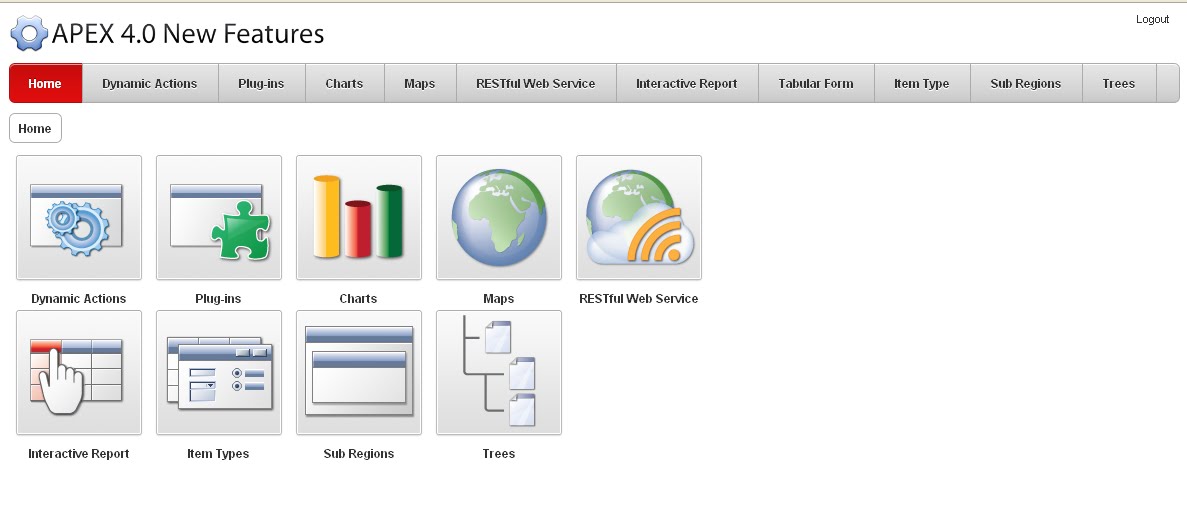Select the Home tab
This screenshot has width=1187, height=509.
tap(45, 83)
